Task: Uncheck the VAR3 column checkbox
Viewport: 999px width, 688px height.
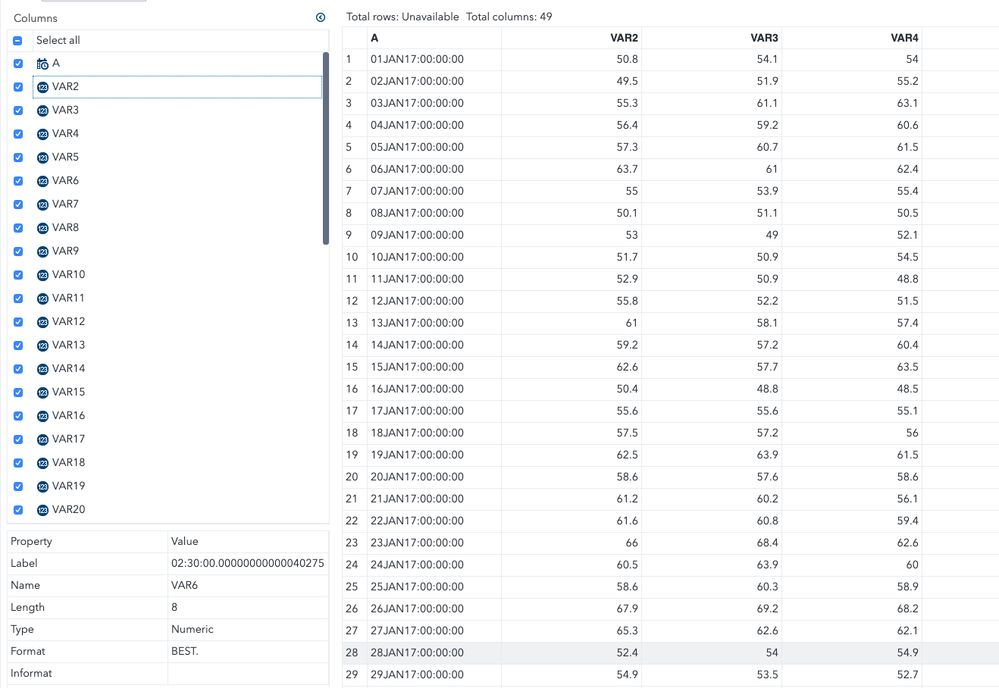Action: click(x=18, y=111)
